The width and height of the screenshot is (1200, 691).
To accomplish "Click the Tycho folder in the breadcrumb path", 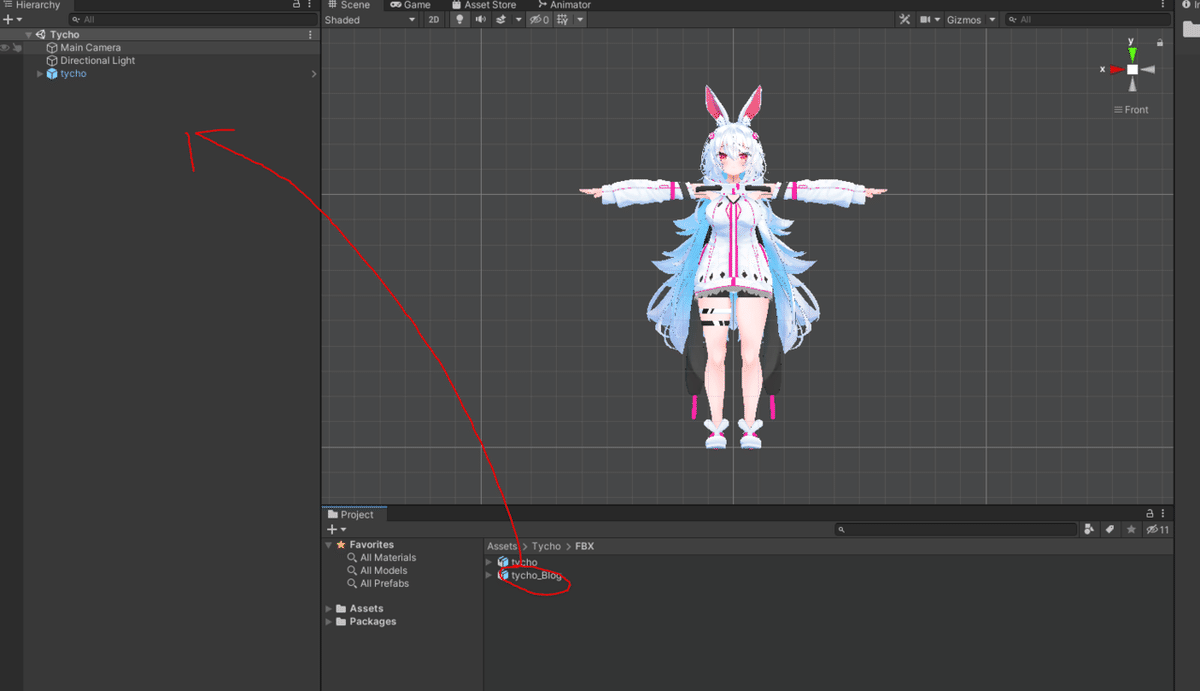I will click(x=546, y=547).
